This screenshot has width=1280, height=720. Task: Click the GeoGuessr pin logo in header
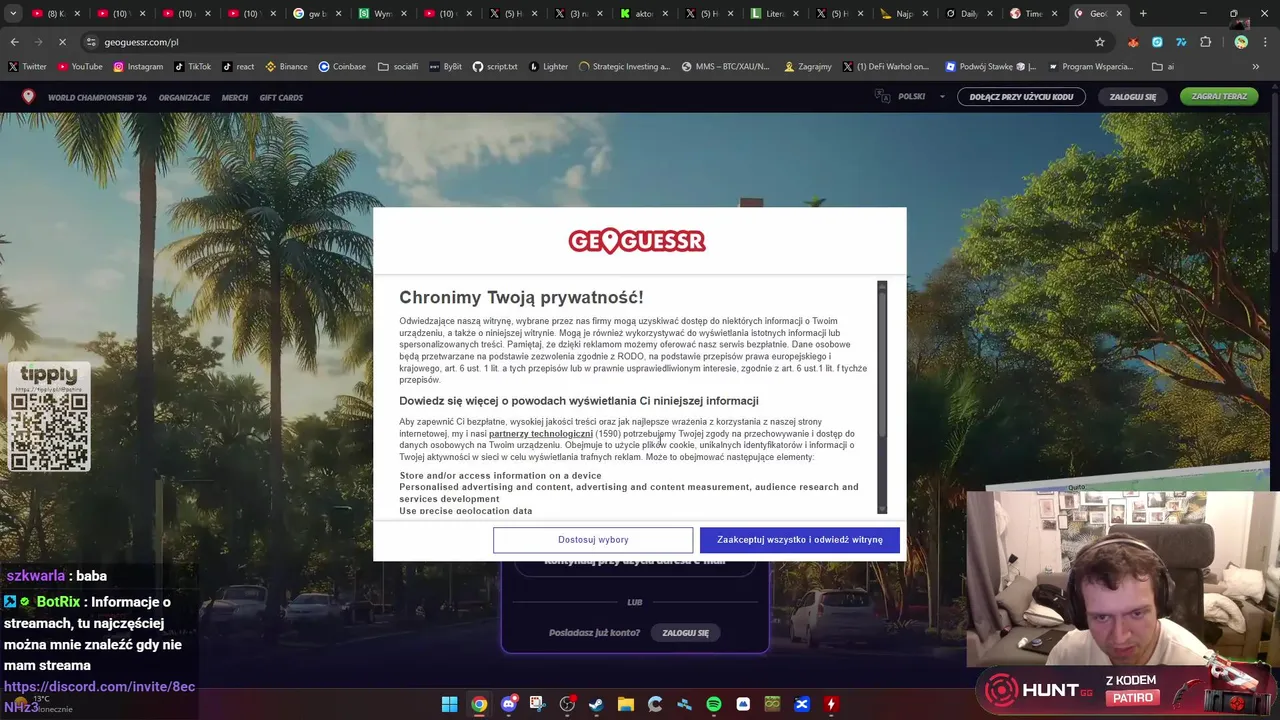[x=28, y=97]
